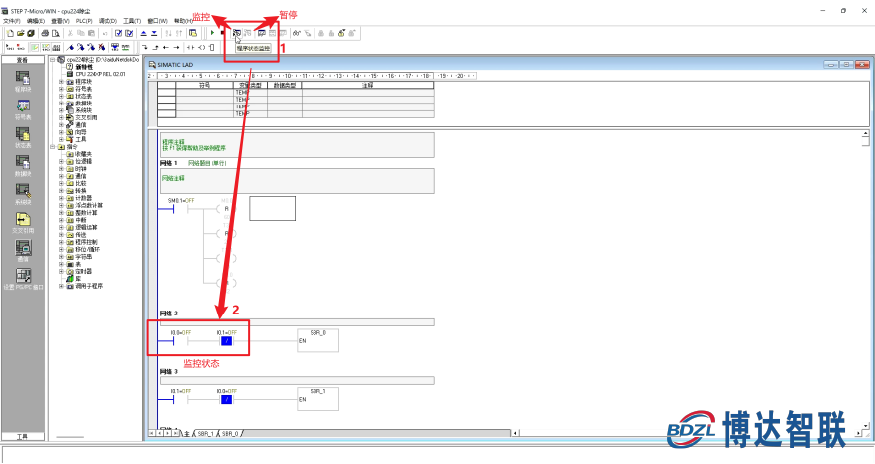Click the LAD editor vertical scrollbar up arrow
This screenshot has height=464, width=875.
coord(865,134)
